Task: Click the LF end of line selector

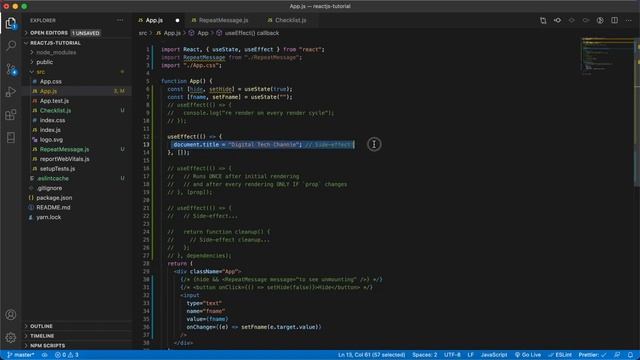Action: (x=470, y=355)
